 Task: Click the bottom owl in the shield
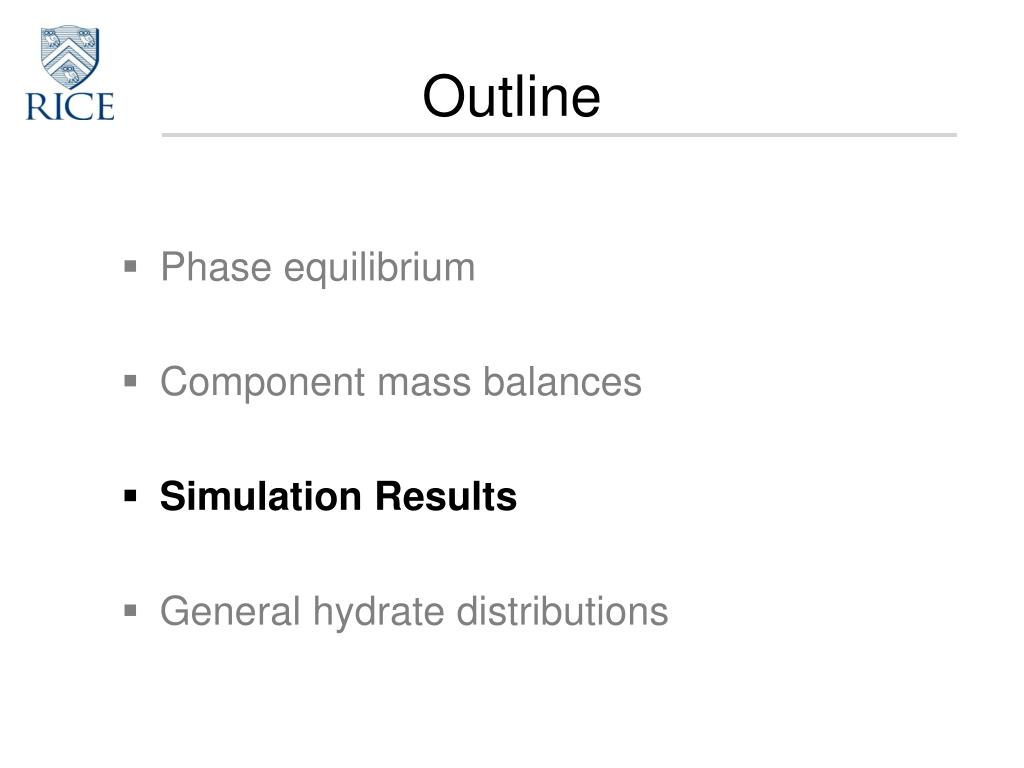coord(70,74)
